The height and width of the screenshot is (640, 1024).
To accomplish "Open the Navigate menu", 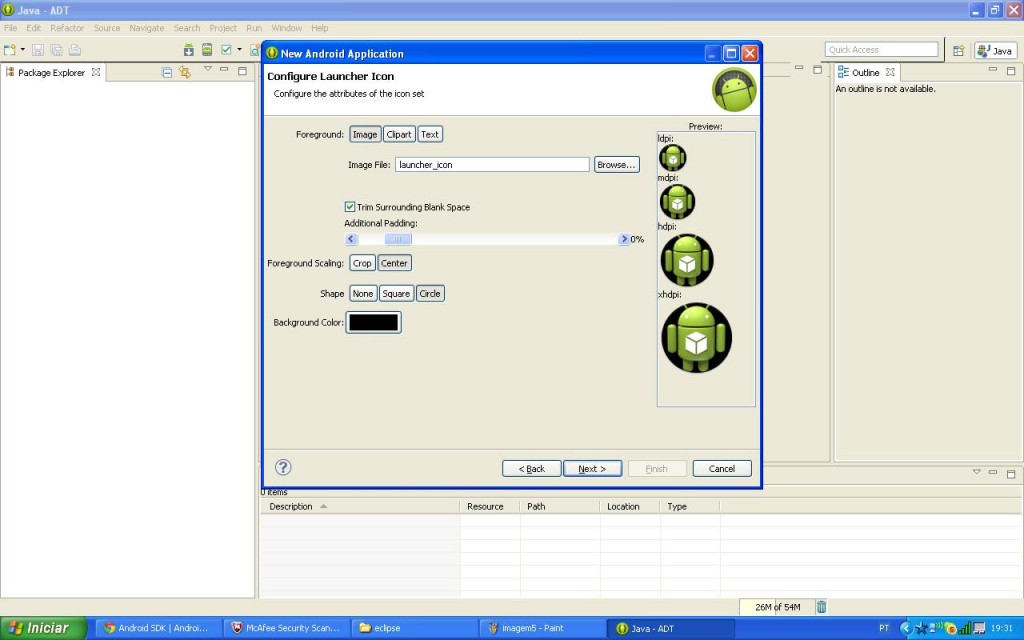I will [147, 28].
